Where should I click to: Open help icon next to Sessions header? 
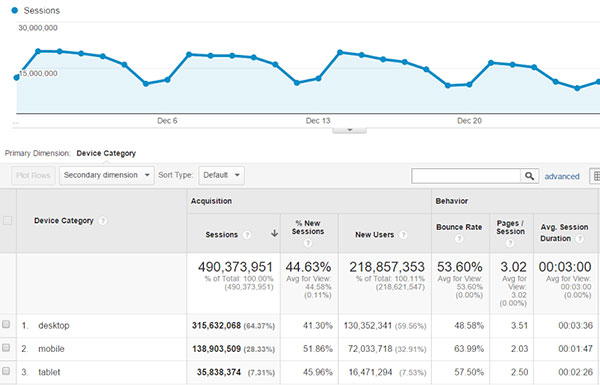point(247,235)
